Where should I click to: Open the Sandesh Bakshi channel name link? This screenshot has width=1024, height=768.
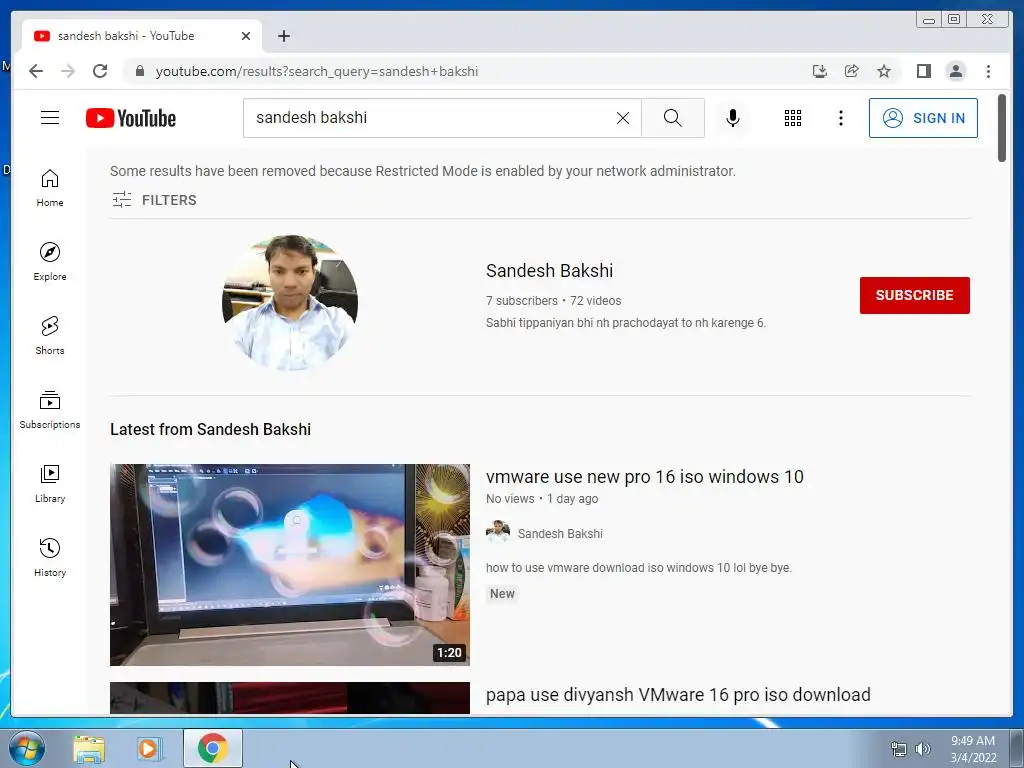pyautogui.click(x=549, y=270)
